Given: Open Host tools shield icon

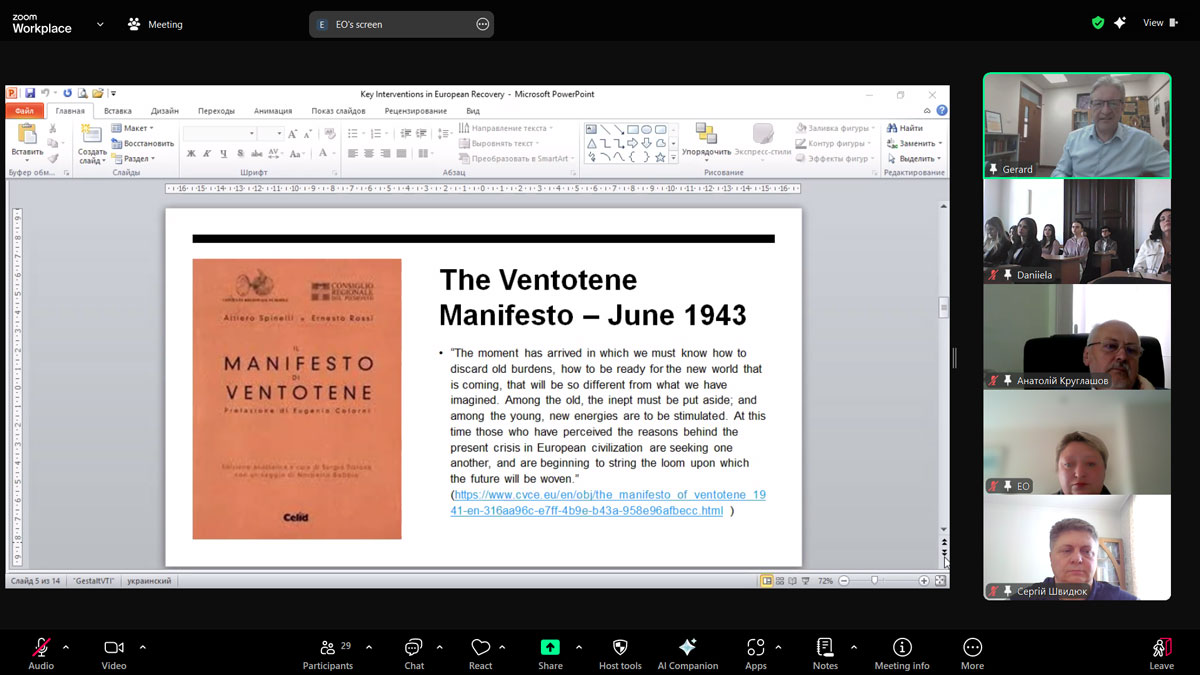Looking at the screenshot, I should click(x=620, y=648).
